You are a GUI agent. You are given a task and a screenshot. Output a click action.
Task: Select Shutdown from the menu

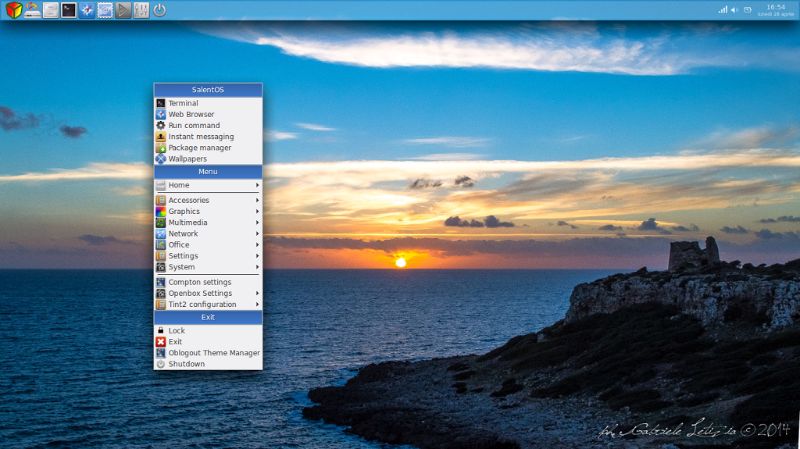[186, 363]
